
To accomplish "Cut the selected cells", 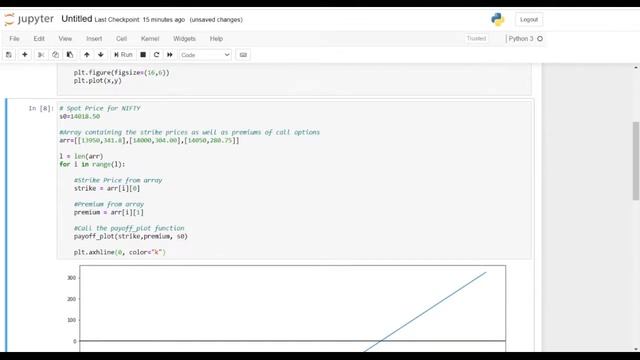I will (40, 55).
